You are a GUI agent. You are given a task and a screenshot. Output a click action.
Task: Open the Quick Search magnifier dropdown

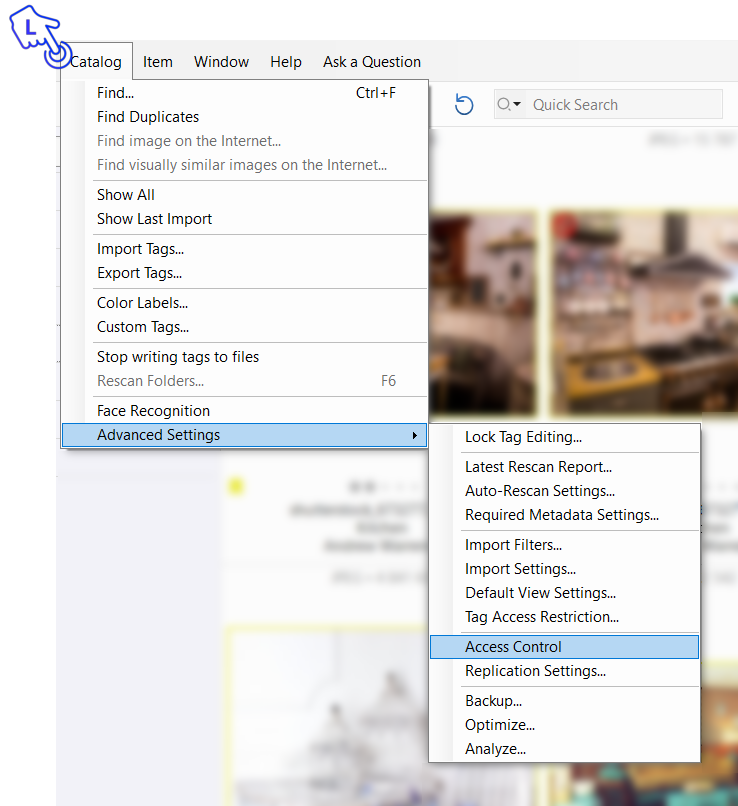tap(509, 104)
